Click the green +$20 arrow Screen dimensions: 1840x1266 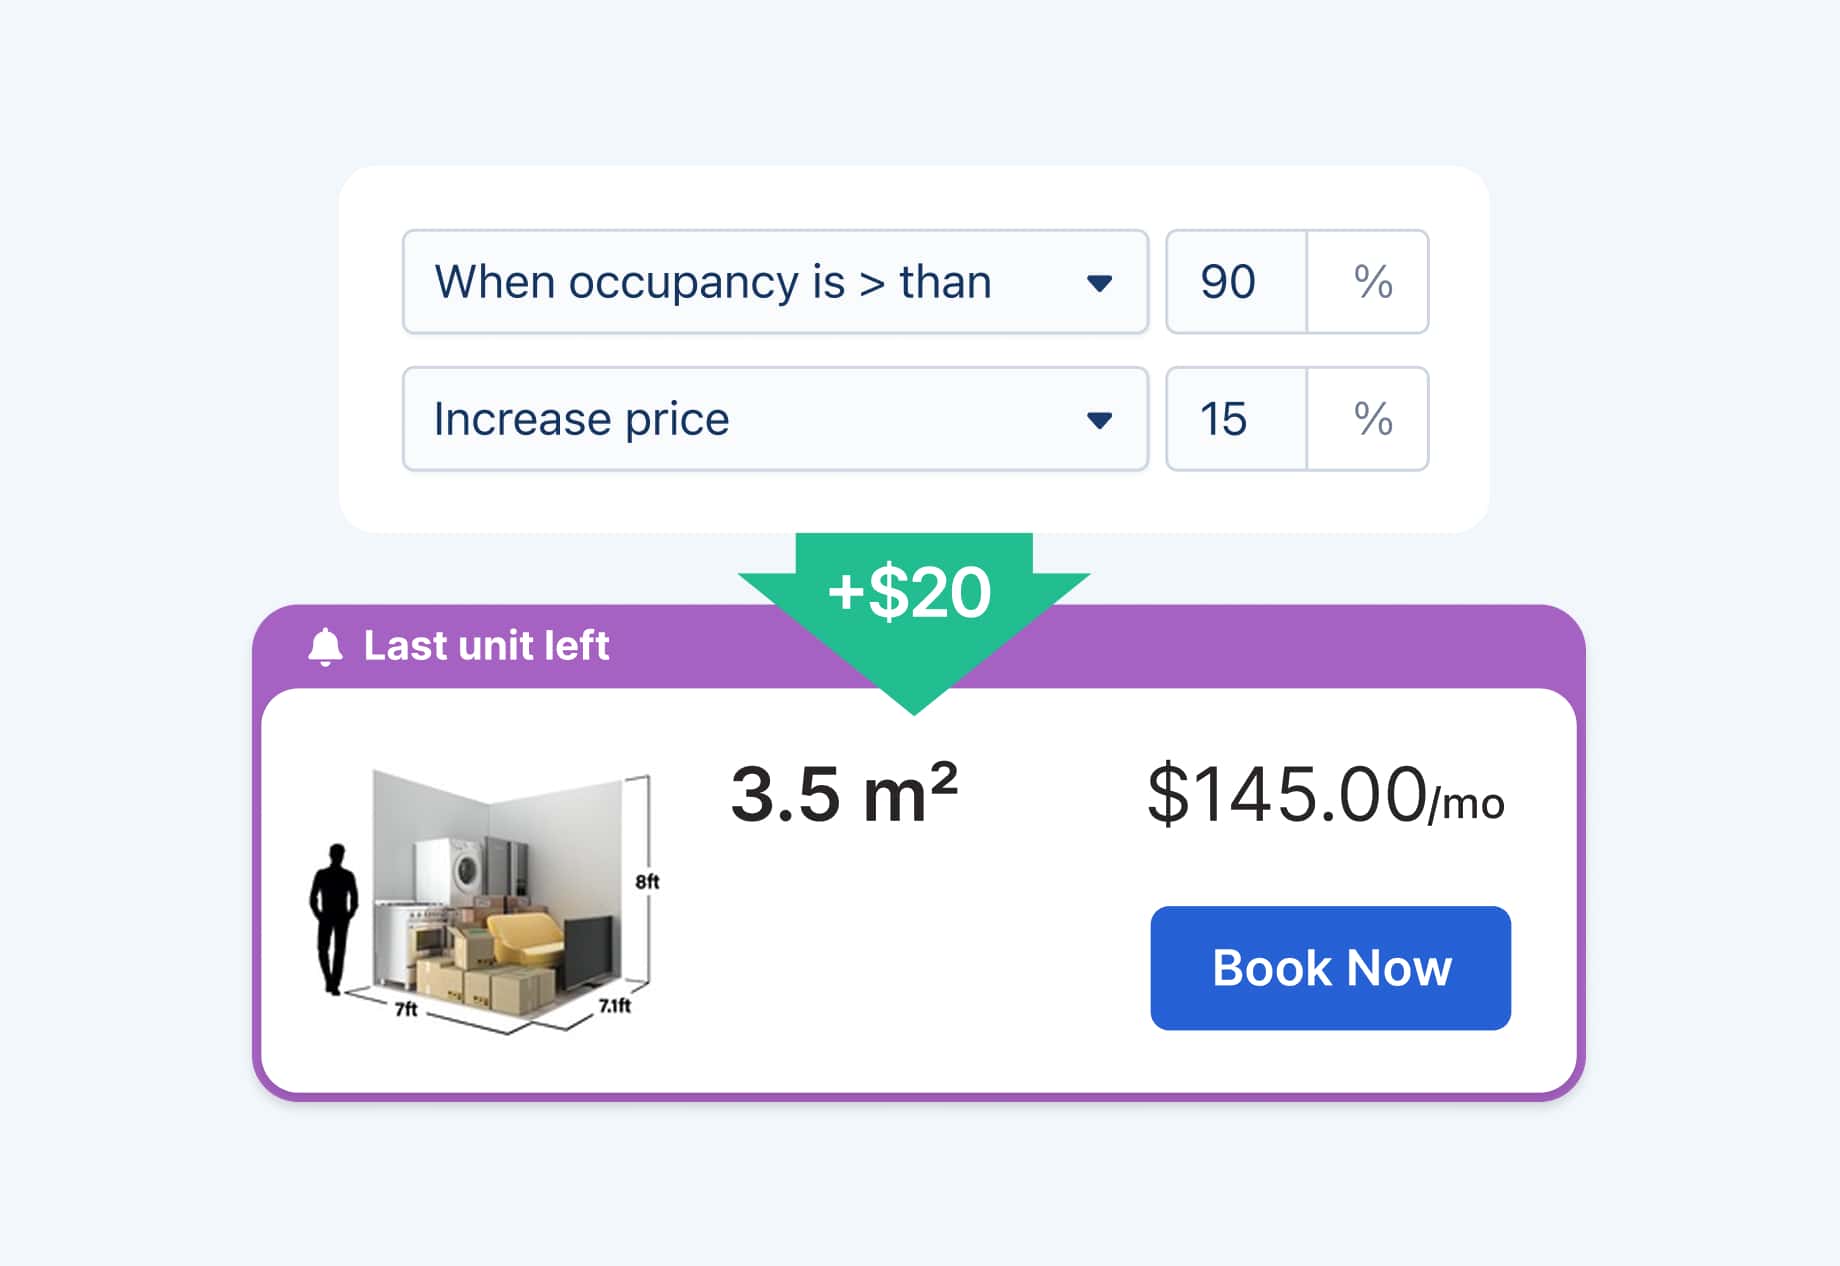coord(912,592)
